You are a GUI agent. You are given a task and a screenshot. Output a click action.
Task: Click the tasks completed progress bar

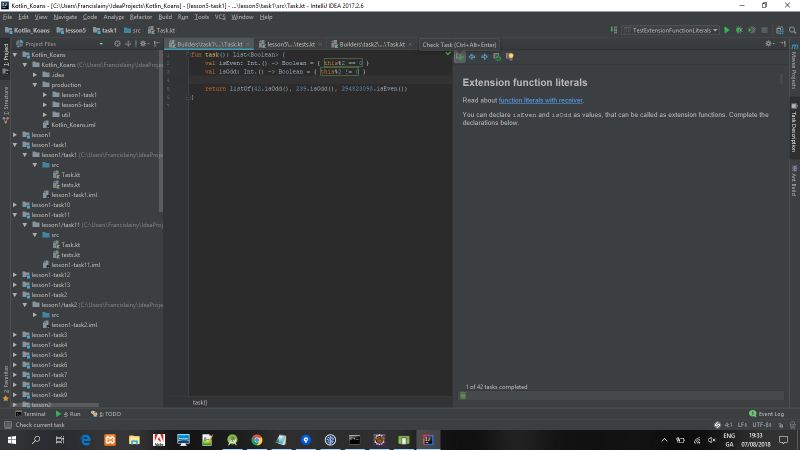[x=622, y=396]
